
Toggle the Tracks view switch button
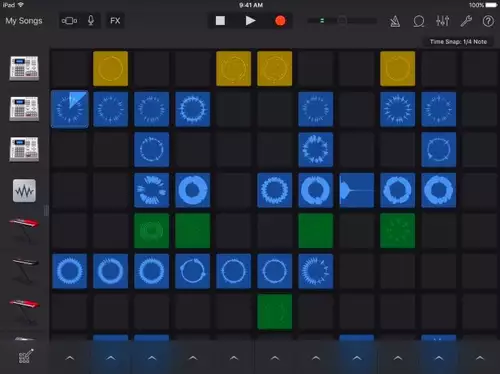tap(69, 21)
